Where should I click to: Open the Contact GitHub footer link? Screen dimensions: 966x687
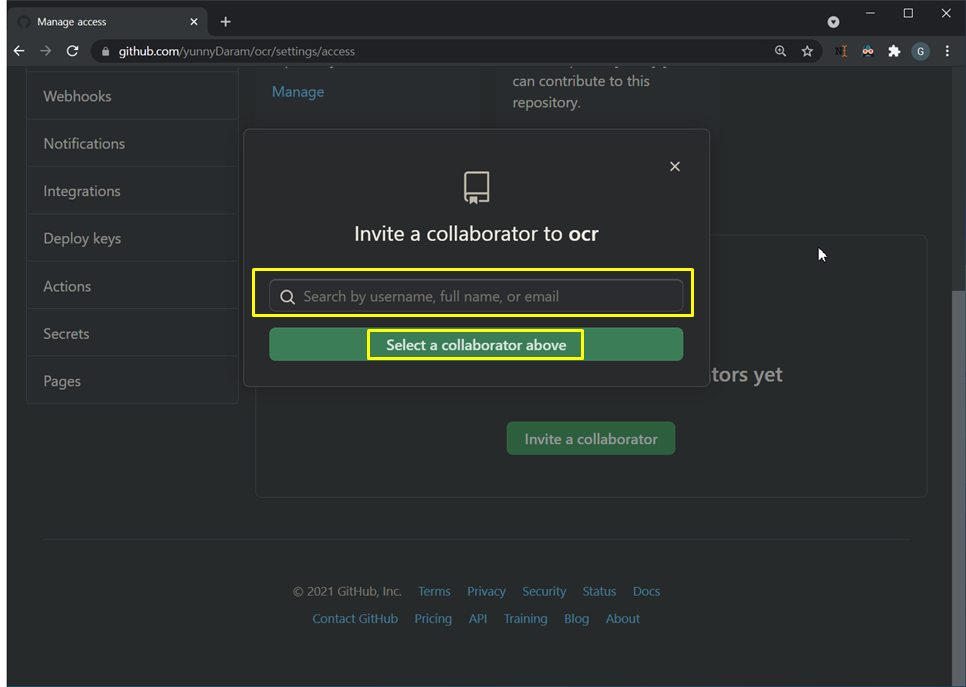pos(355,619)
